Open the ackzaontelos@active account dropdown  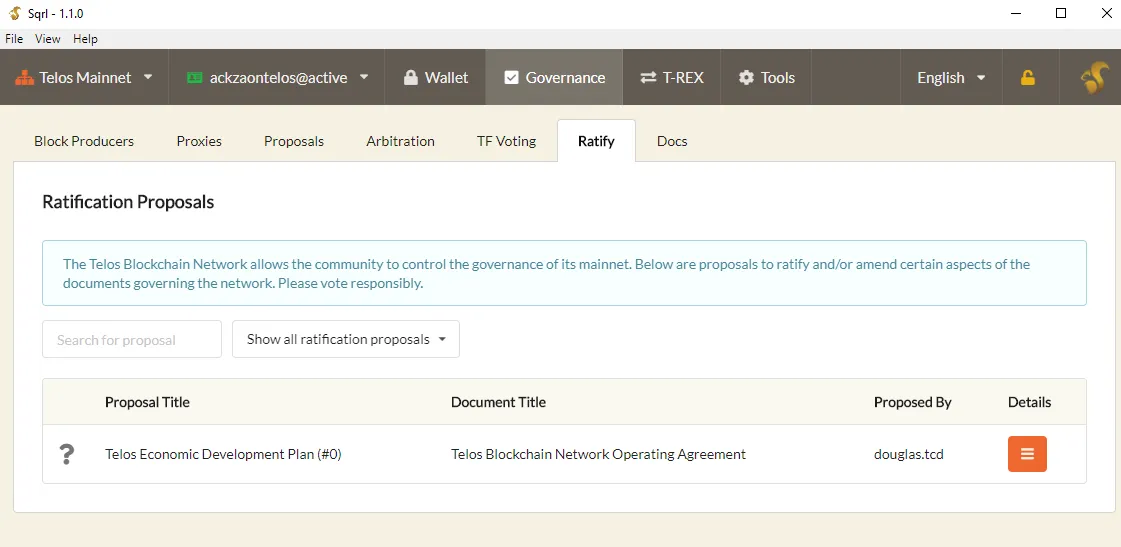click(x=277, y=77)
